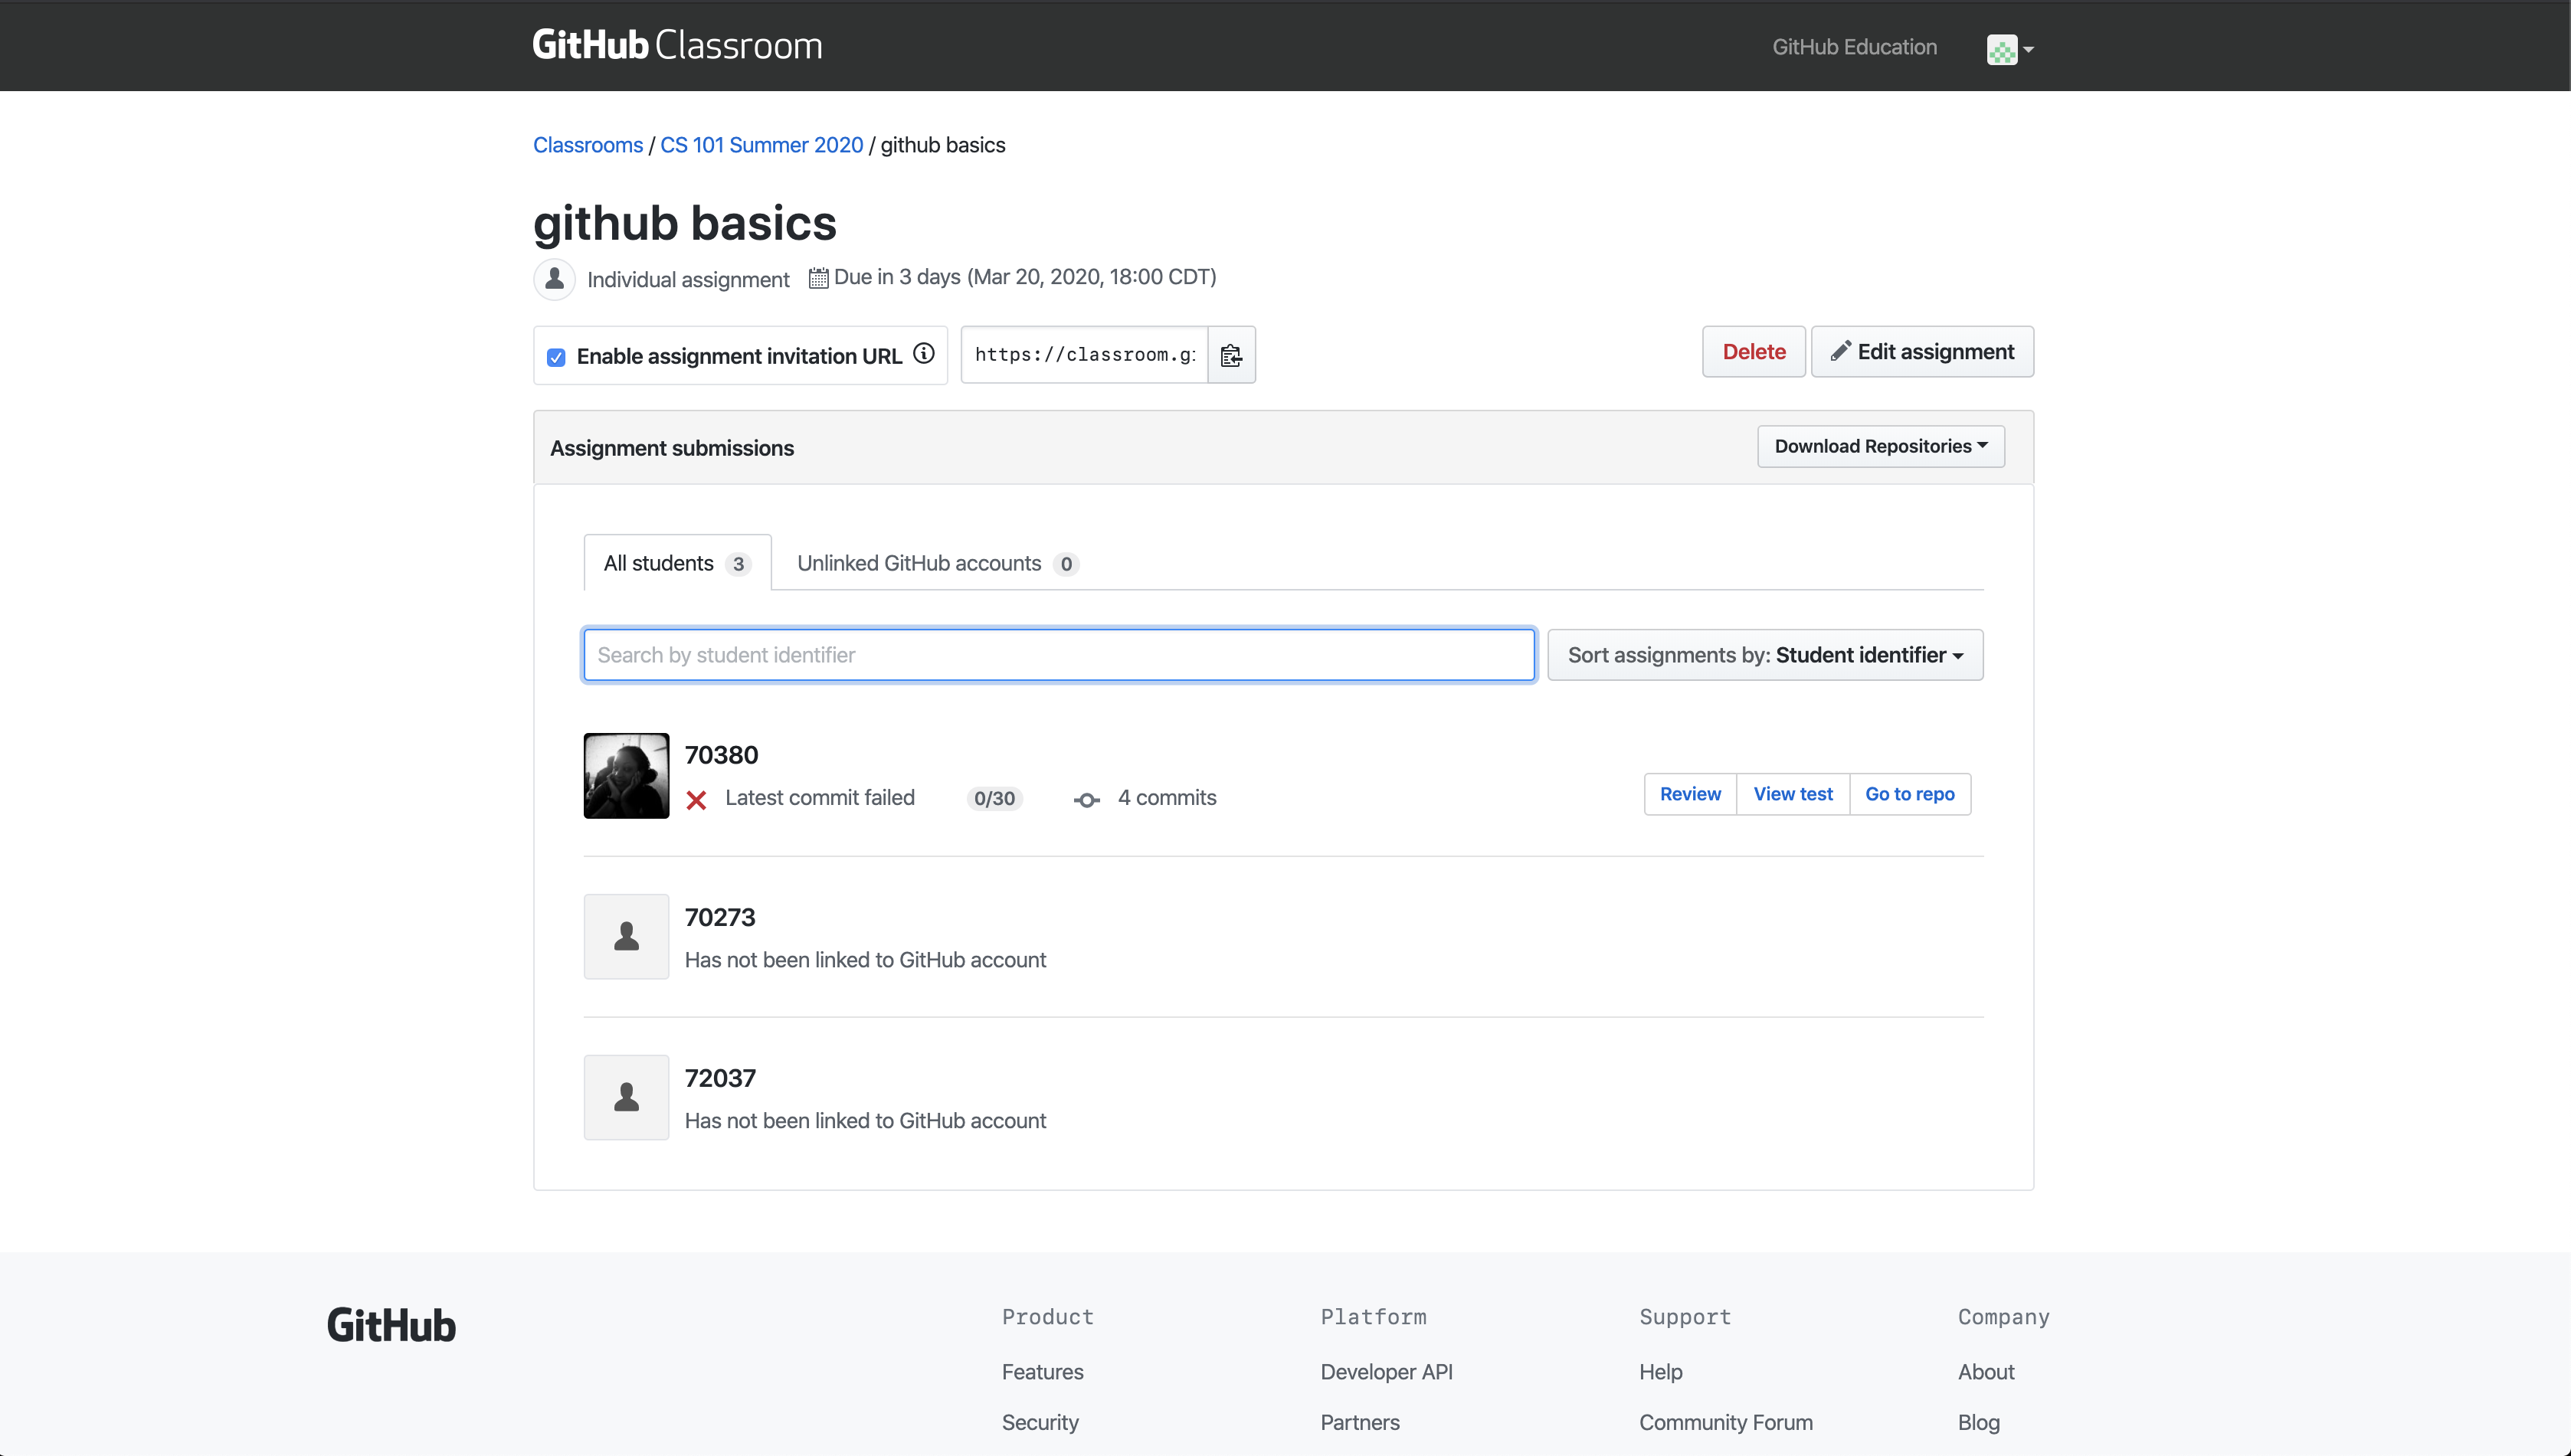
Task: Open Features footer link
Action: [x=1042, y=1372]
